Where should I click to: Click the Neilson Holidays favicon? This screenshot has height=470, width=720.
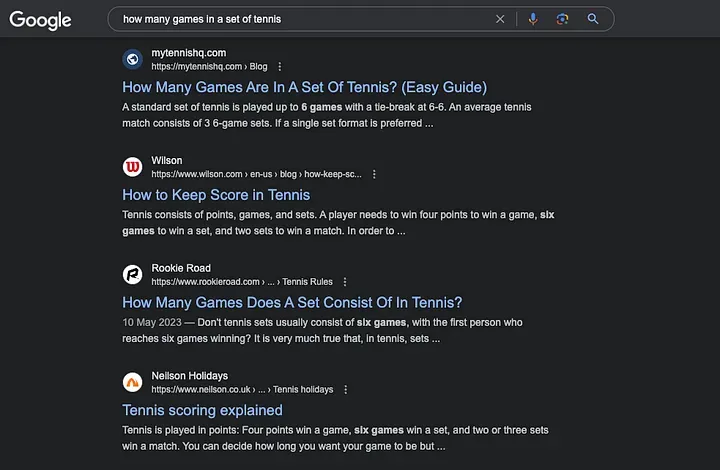coord(133,382)
